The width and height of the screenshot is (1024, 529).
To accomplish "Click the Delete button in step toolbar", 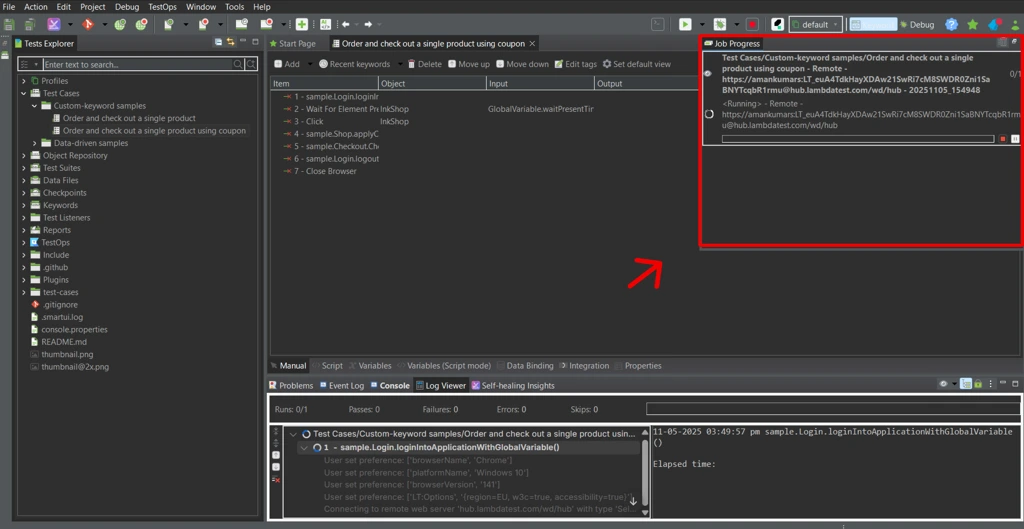I will pyautogui.click(x=424, y=64).
